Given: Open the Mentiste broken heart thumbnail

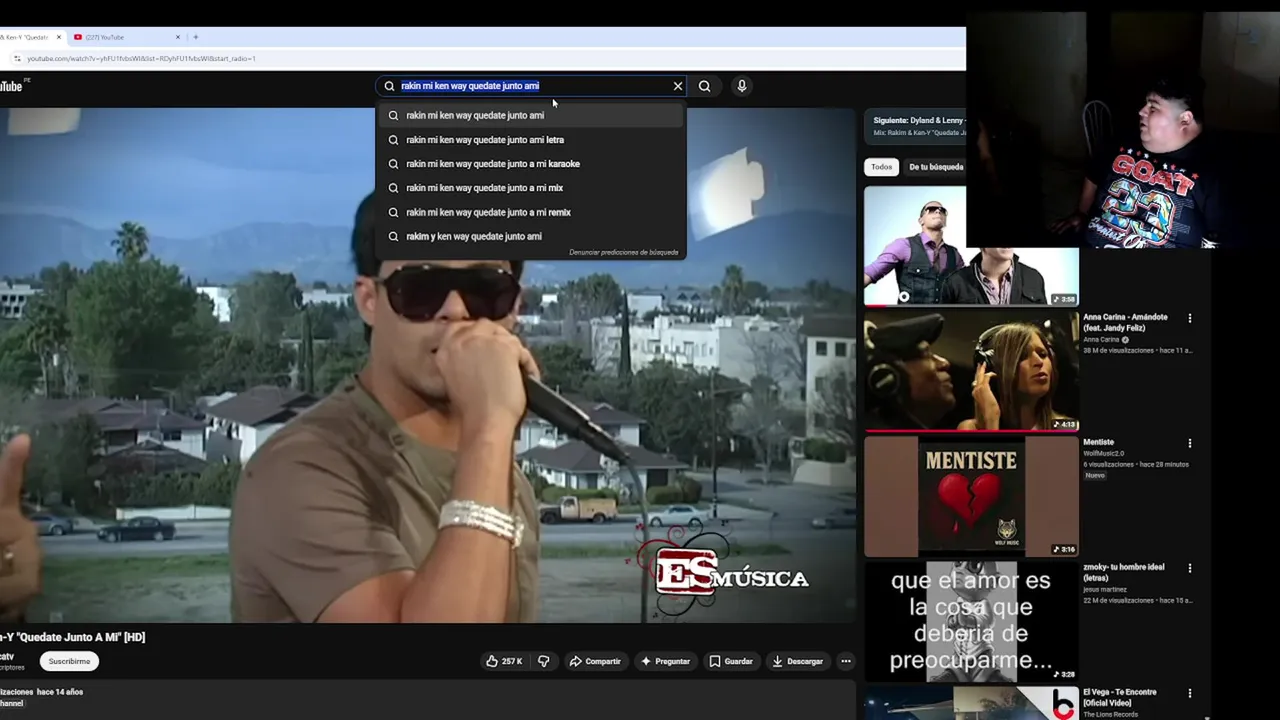Looking at the screenshot, I should [x=971, y=496].
